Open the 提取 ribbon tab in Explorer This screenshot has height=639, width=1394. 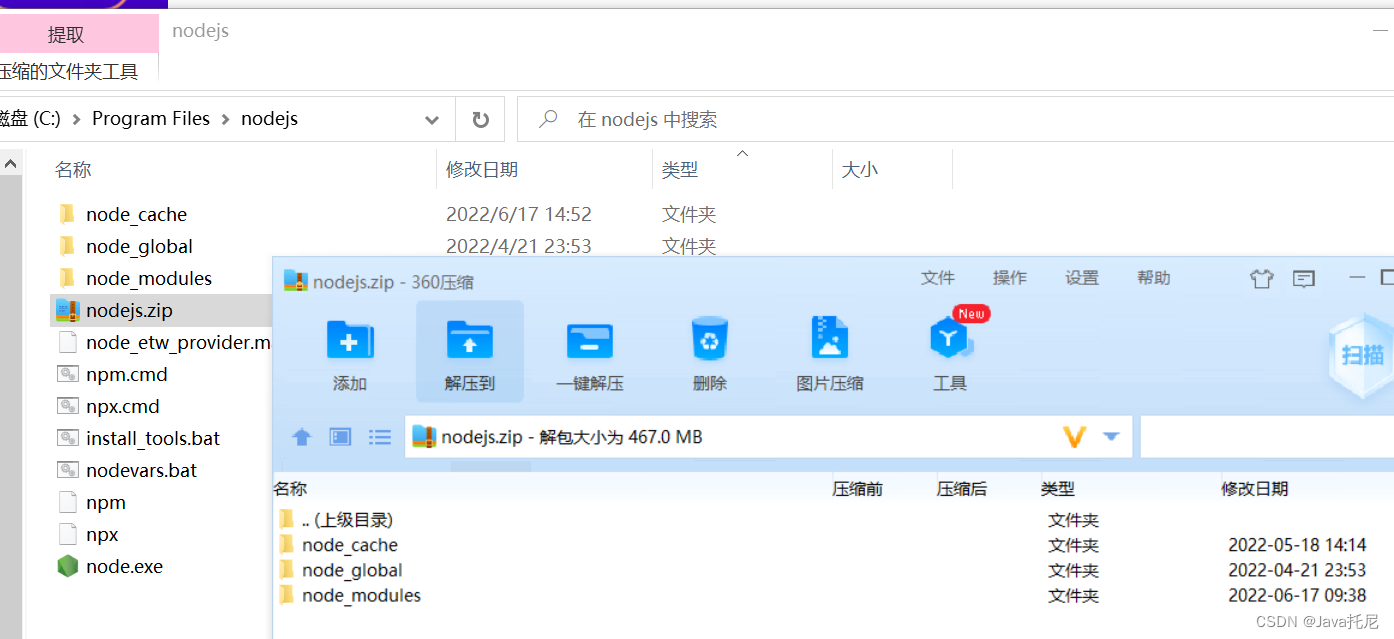coord(66,35)
